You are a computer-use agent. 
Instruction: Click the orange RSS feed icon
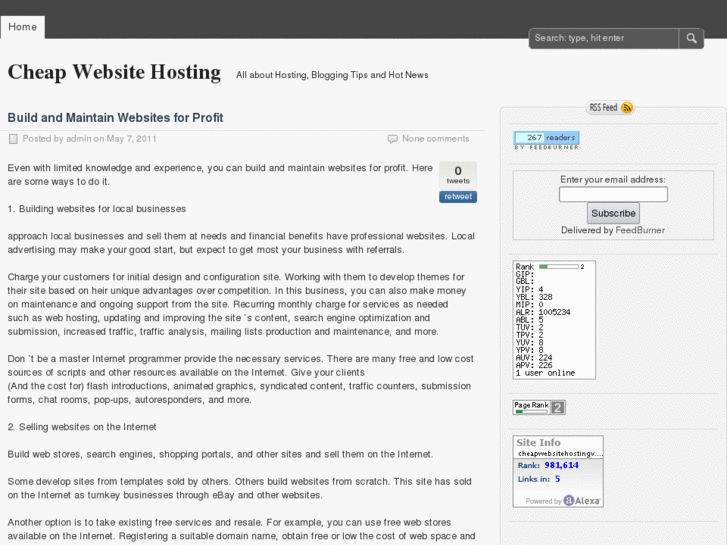click(x=627, y=108)
